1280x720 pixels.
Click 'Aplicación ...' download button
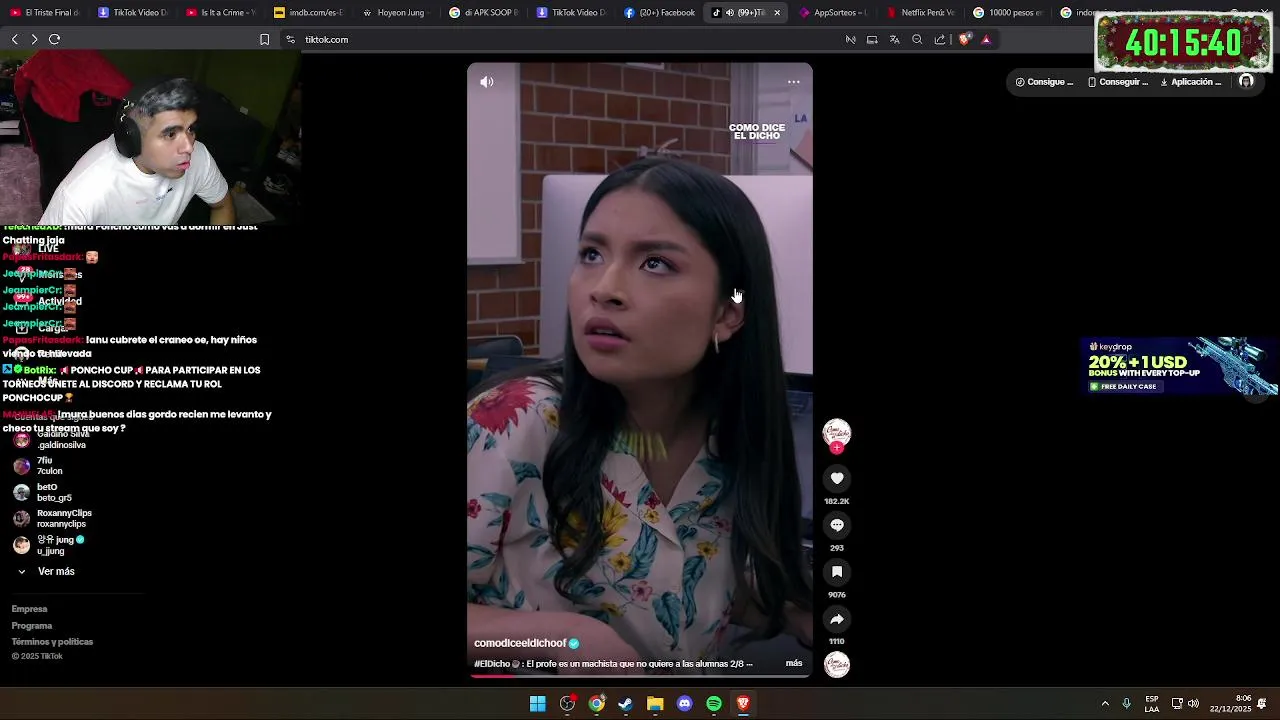point(1191,82)
